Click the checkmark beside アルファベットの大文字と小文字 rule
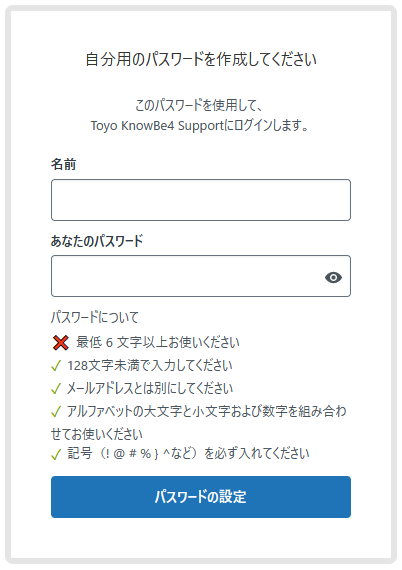 pyautogui.click(x=56, y=412)
